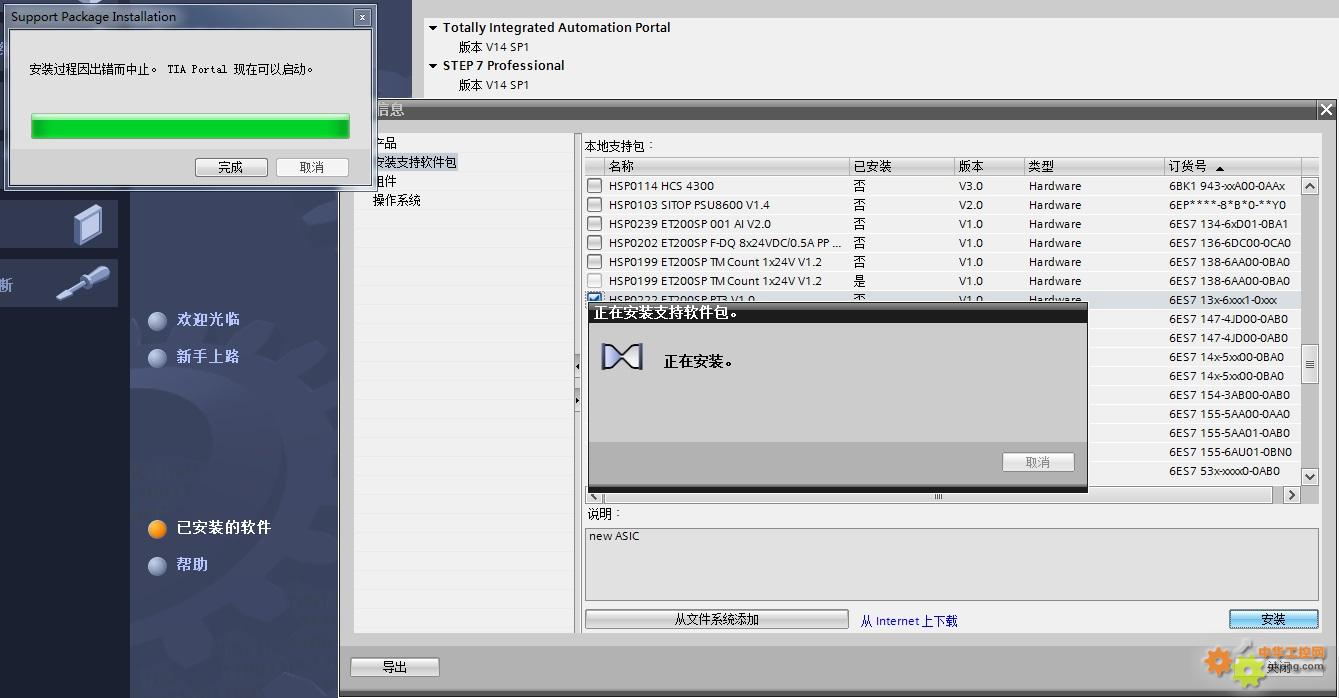Viewport: 1339px width, 698px height.
Task: Select order number 6ES7 155-5AA00-0AA0
Action: 1229,414
